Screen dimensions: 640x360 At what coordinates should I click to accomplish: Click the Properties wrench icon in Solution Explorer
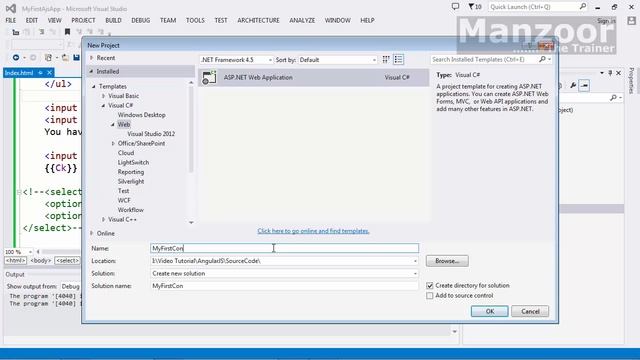573,85
